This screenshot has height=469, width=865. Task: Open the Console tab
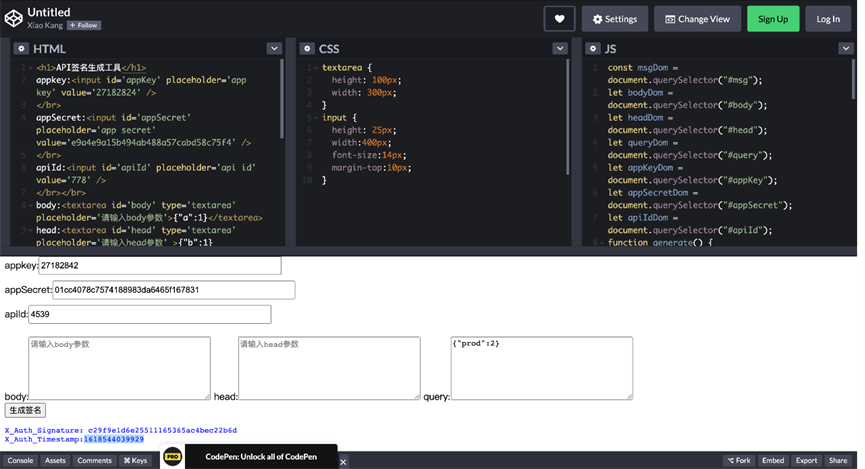(21, 461)
